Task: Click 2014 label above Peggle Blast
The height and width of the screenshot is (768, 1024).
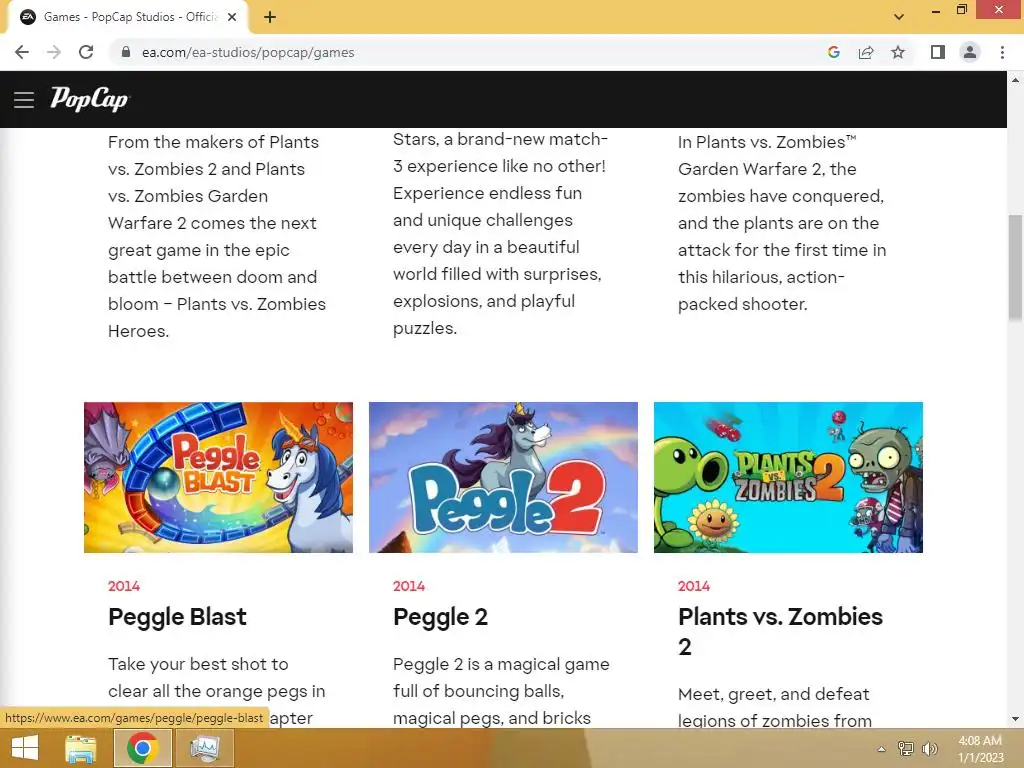Action: click(124, 586)
